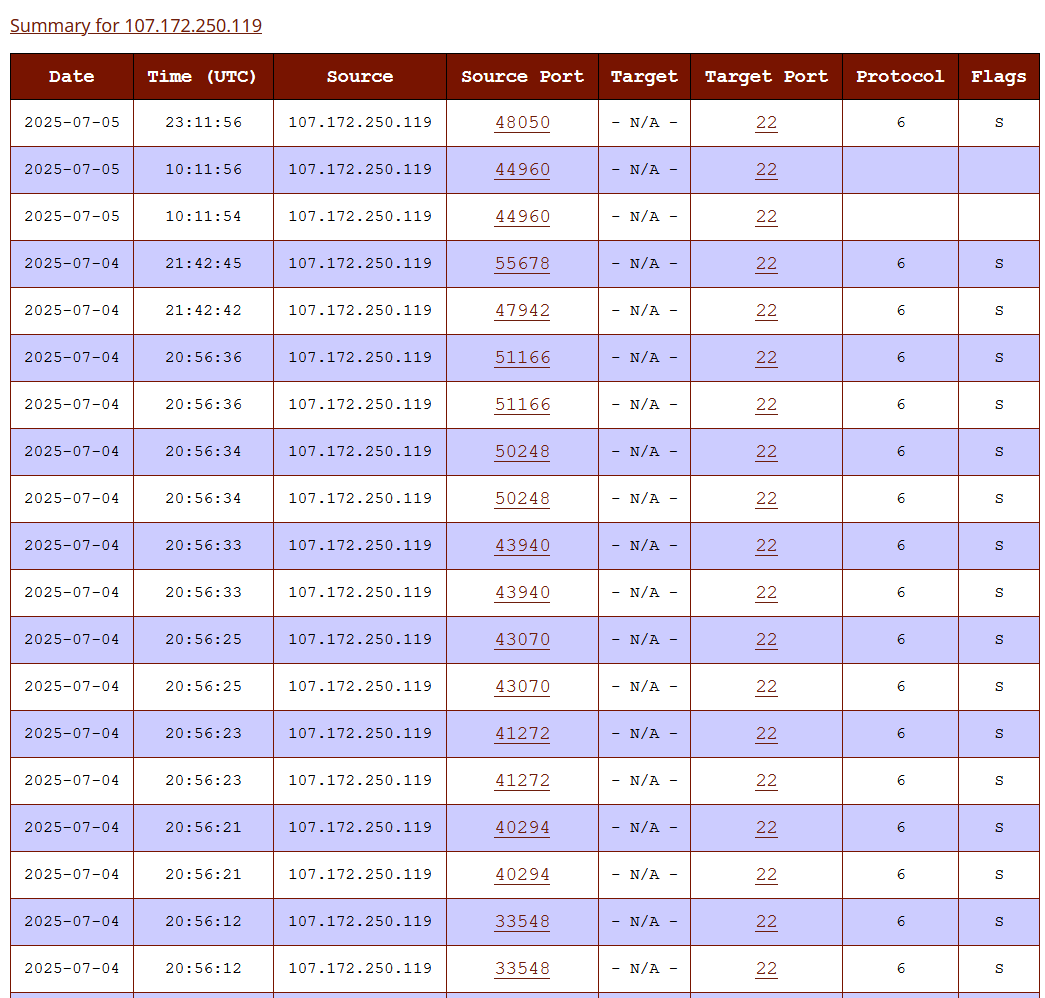Select source IP in 23:11:56 row

pyautogui.click(x=360, y=123)
